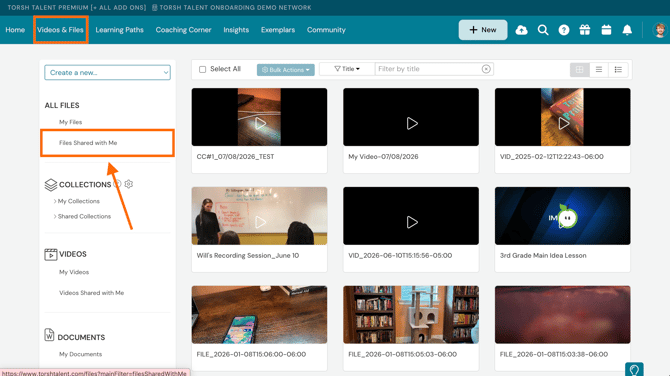Play VID_2026-06-10T15:15:56 video
The width and height of the screenshot is (670, 376).
pos(411,222)
